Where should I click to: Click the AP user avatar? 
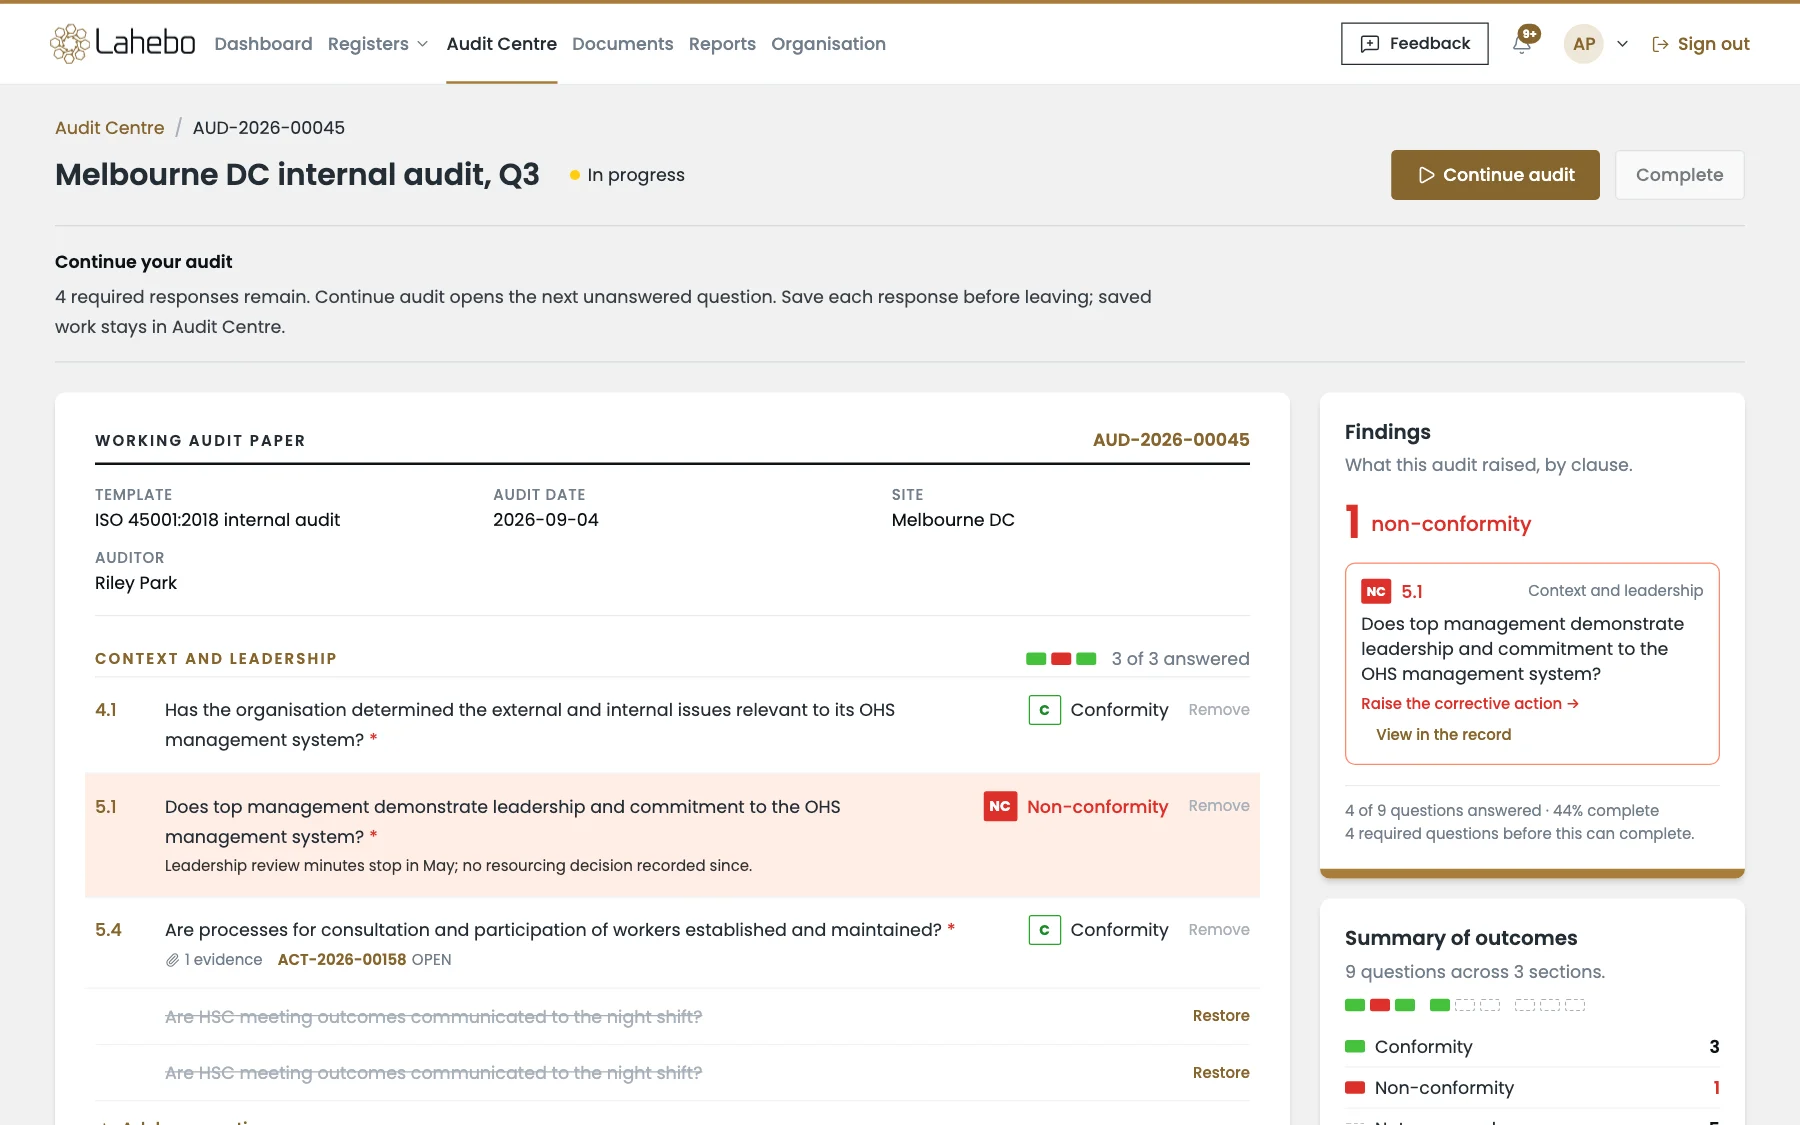(x=1584, y=44)
